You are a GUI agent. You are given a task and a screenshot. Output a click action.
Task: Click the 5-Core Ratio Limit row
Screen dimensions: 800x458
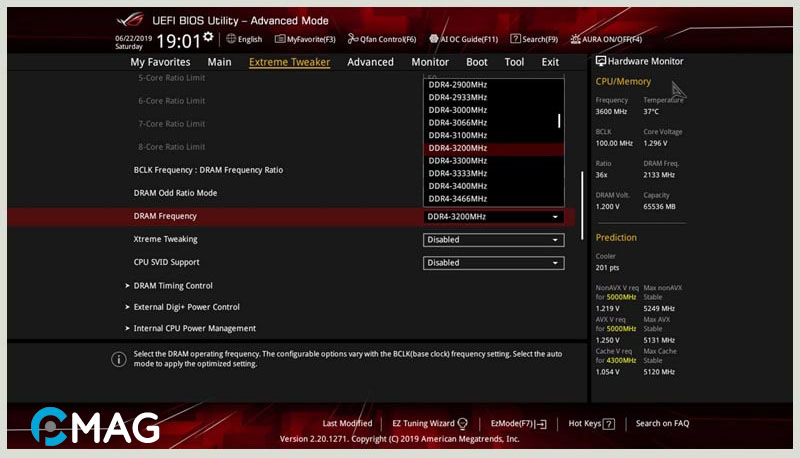pos(171,78)
